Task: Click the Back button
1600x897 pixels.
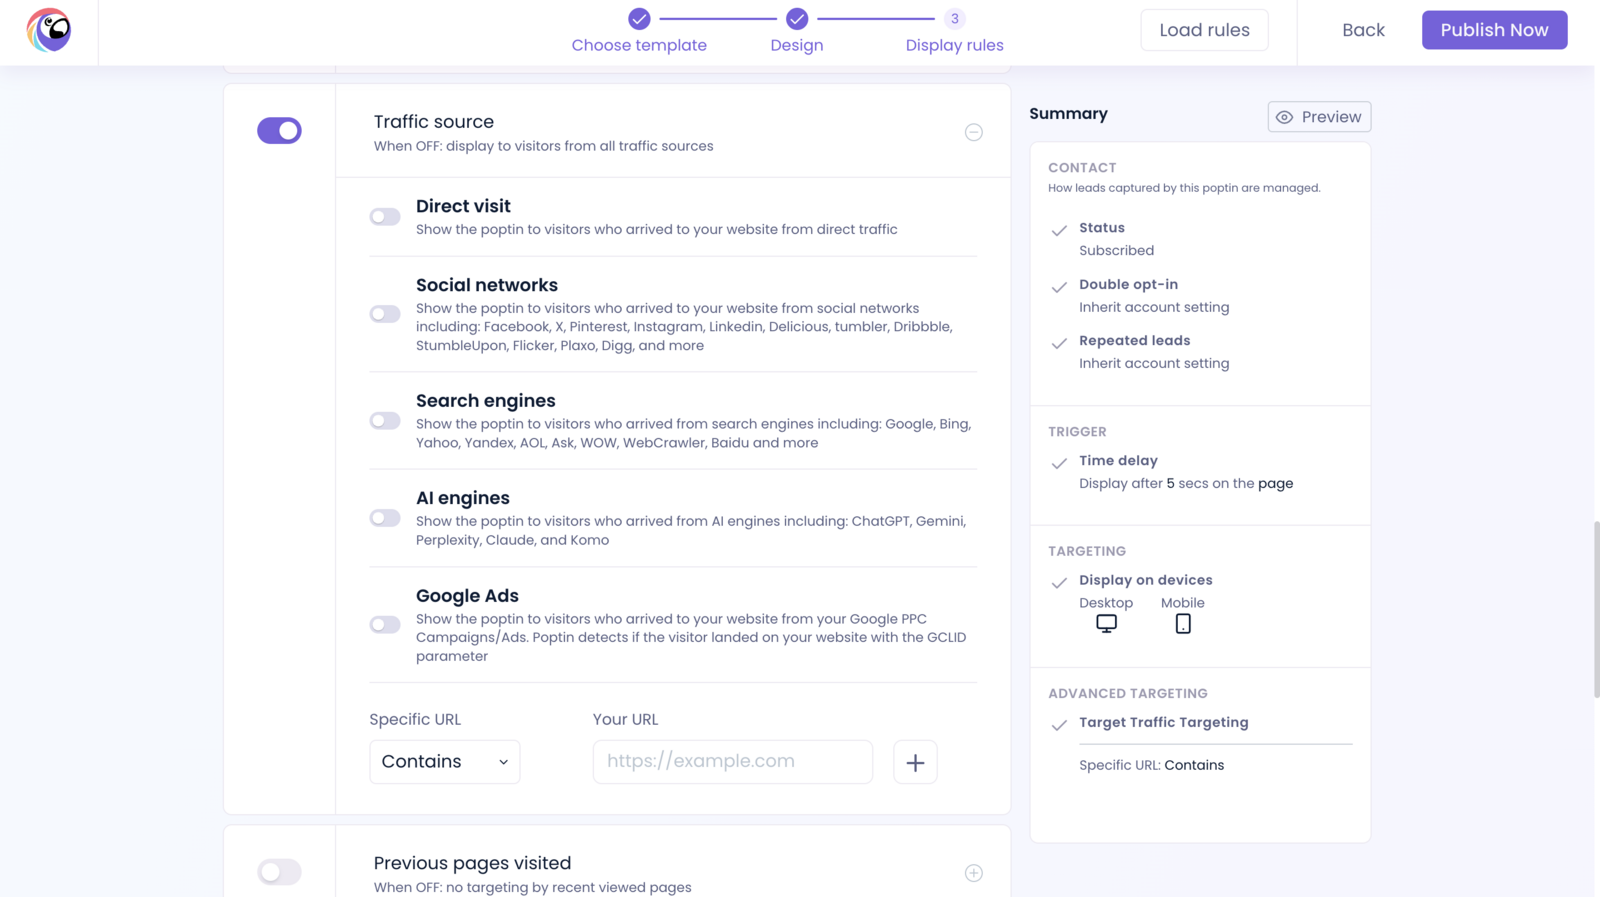Action: 1363,30
